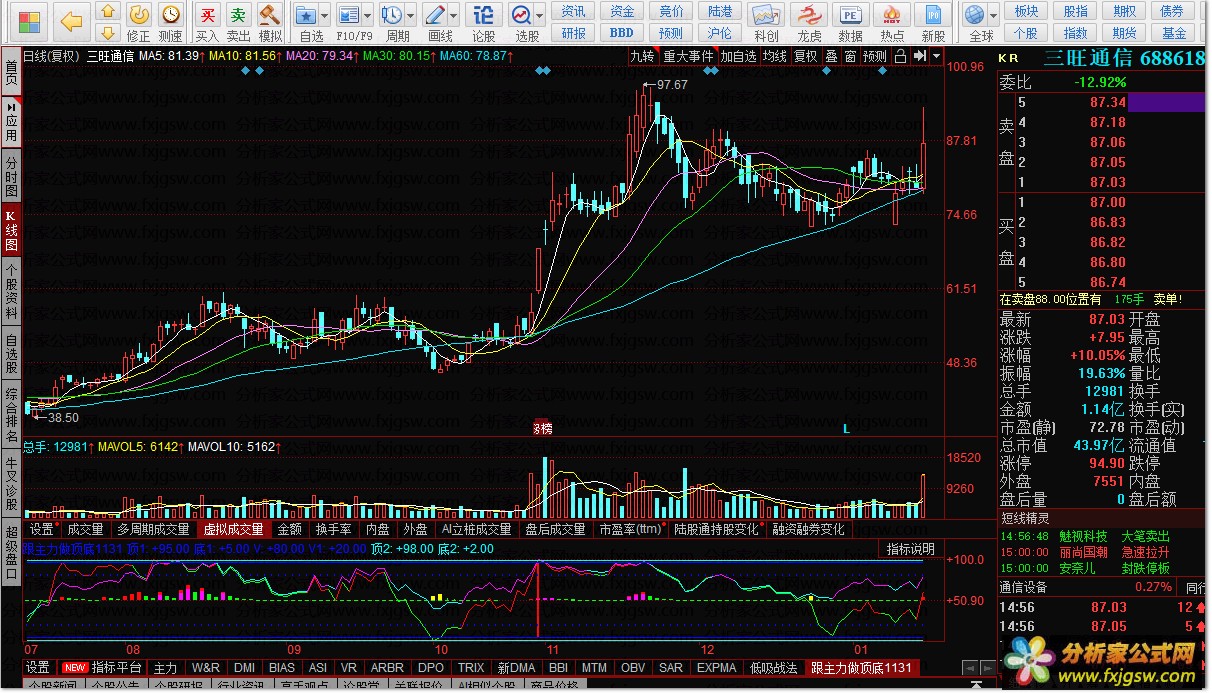Open the 选股 stock screener icon
Viewport: 1212px width, 693px height.
pyautogui.click(x=521, y=15)
